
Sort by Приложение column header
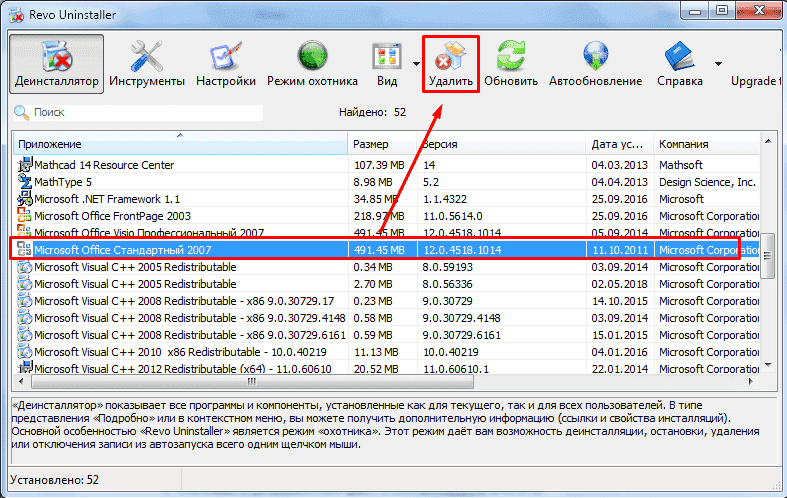pos(180,144)
